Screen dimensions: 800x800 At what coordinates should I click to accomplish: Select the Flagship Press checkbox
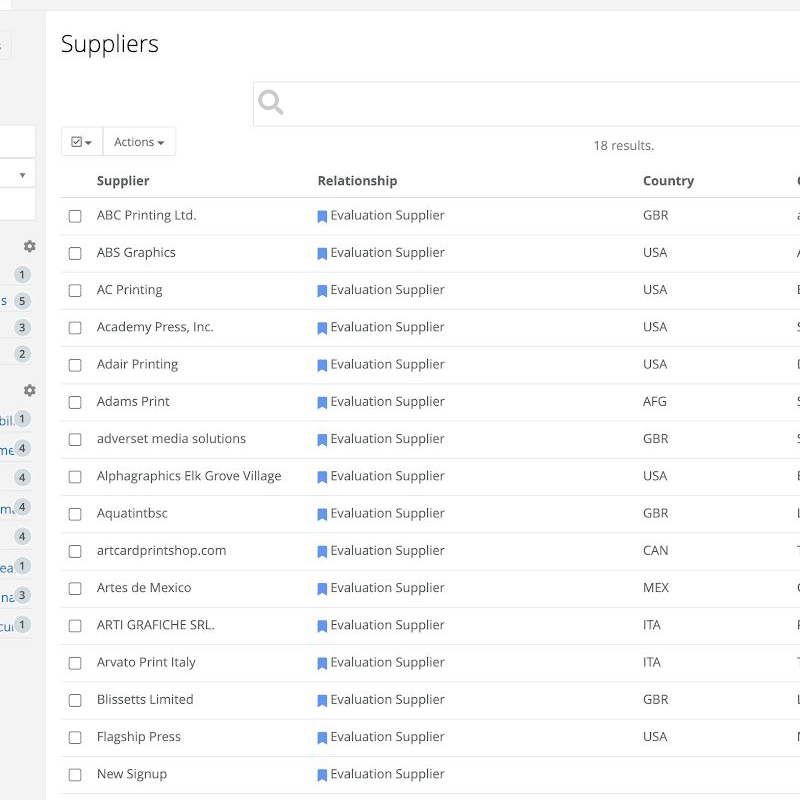(75, 738)
